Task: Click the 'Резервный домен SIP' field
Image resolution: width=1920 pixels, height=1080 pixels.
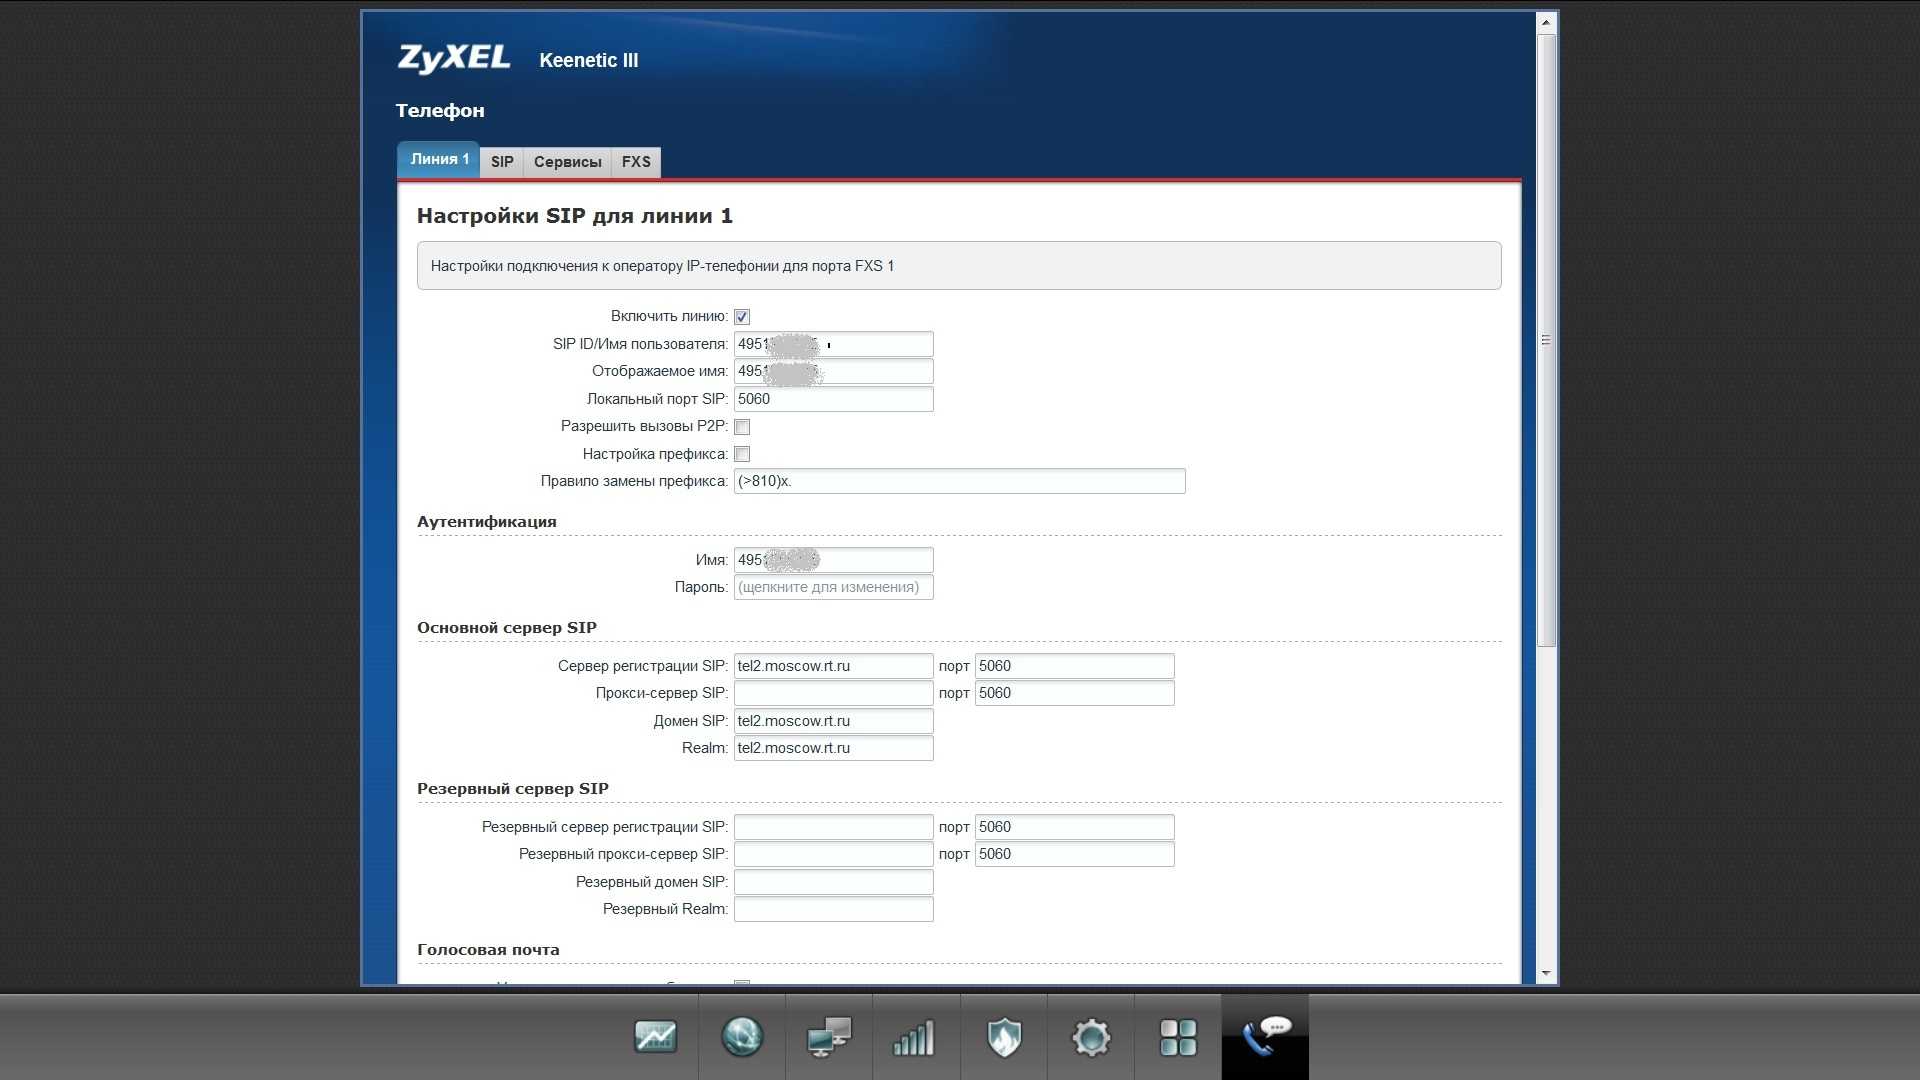Action: pyautogui.click(x=834, y=882)
